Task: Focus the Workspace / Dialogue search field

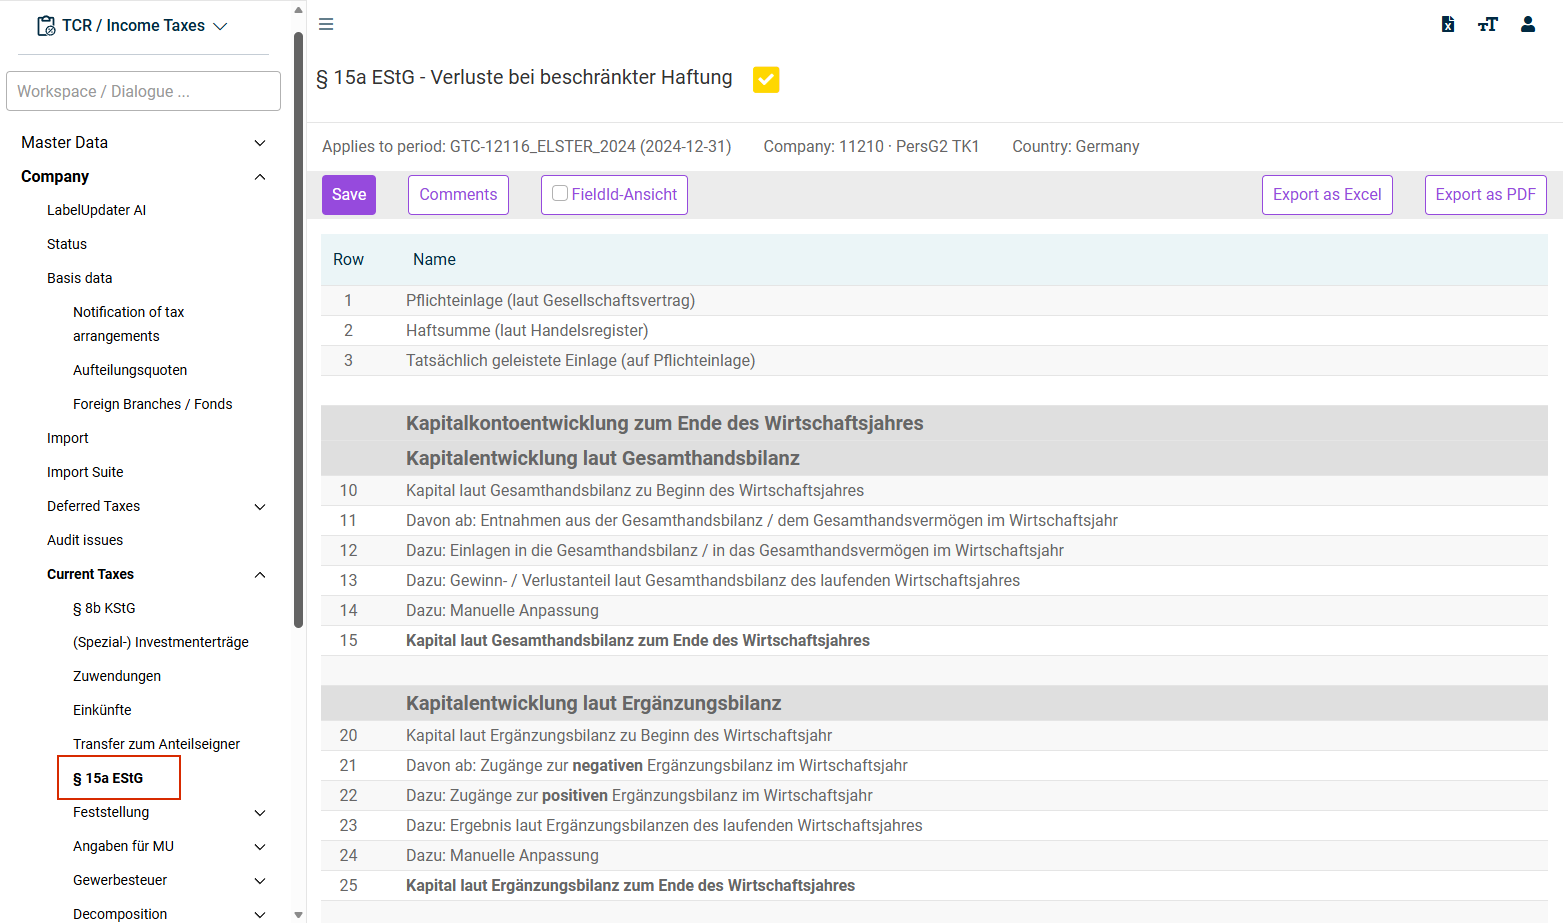Action: click(x=143, y=91)
